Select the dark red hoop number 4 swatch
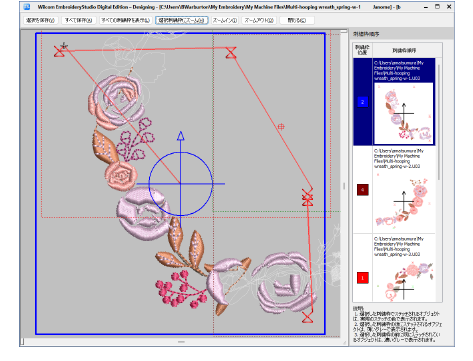This screenshot has height=361, width=473. coord(363,190)
